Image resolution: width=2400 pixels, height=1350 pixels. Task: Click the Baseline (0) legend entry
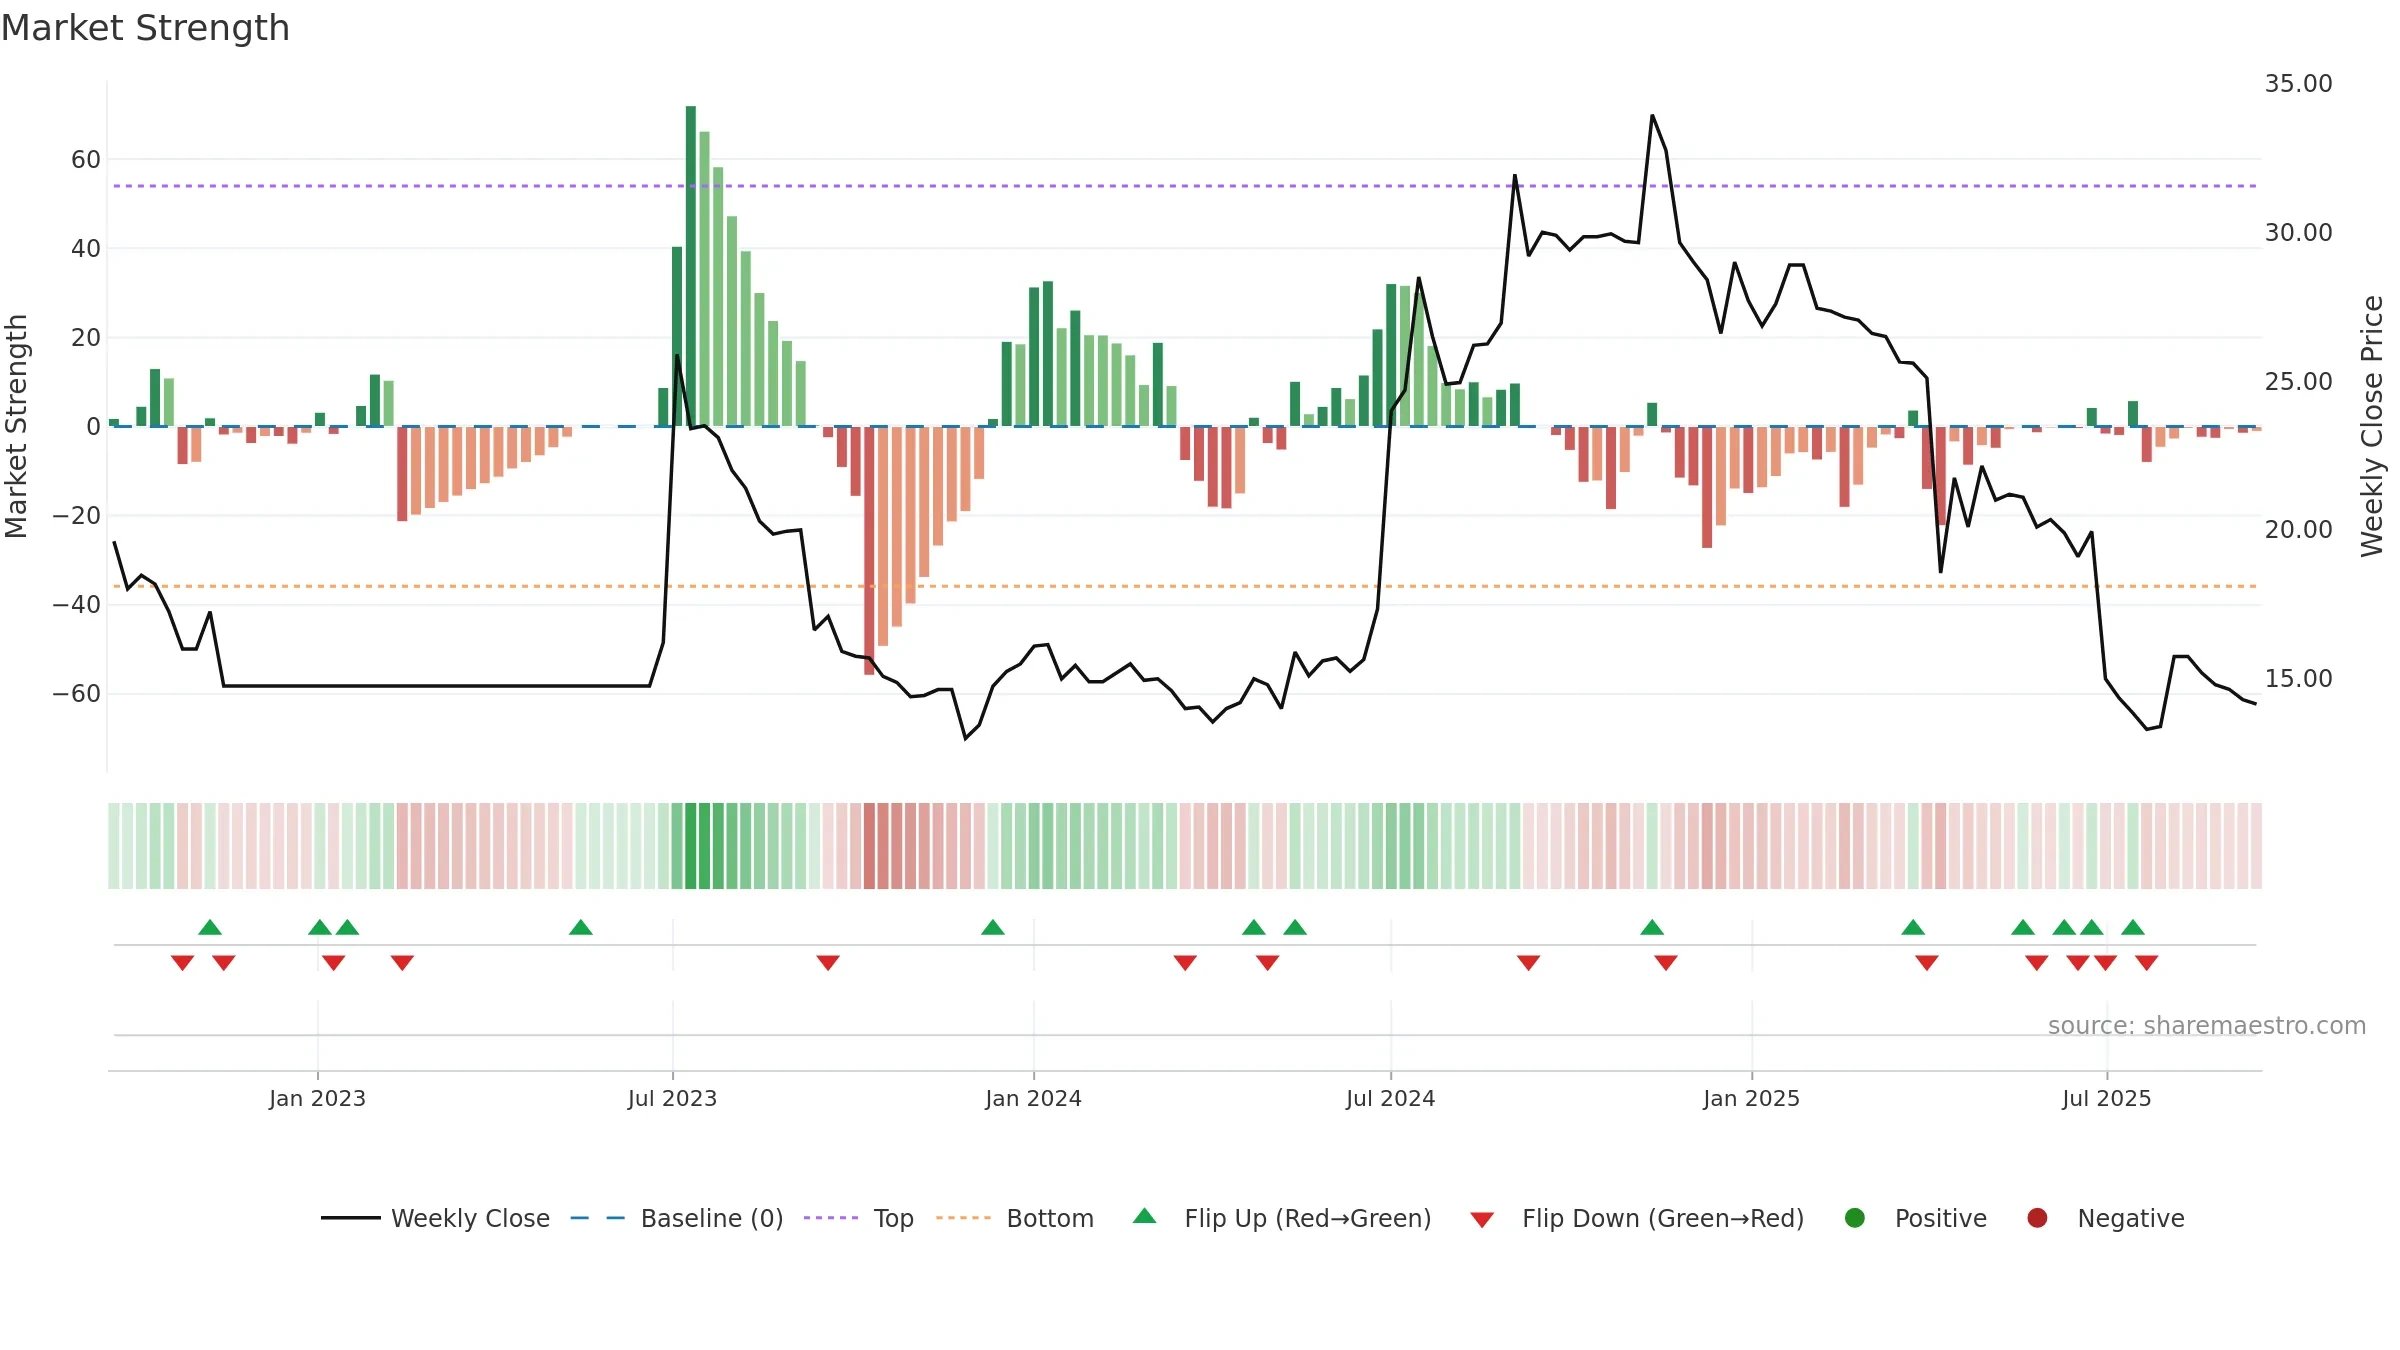coord(677,1218)
